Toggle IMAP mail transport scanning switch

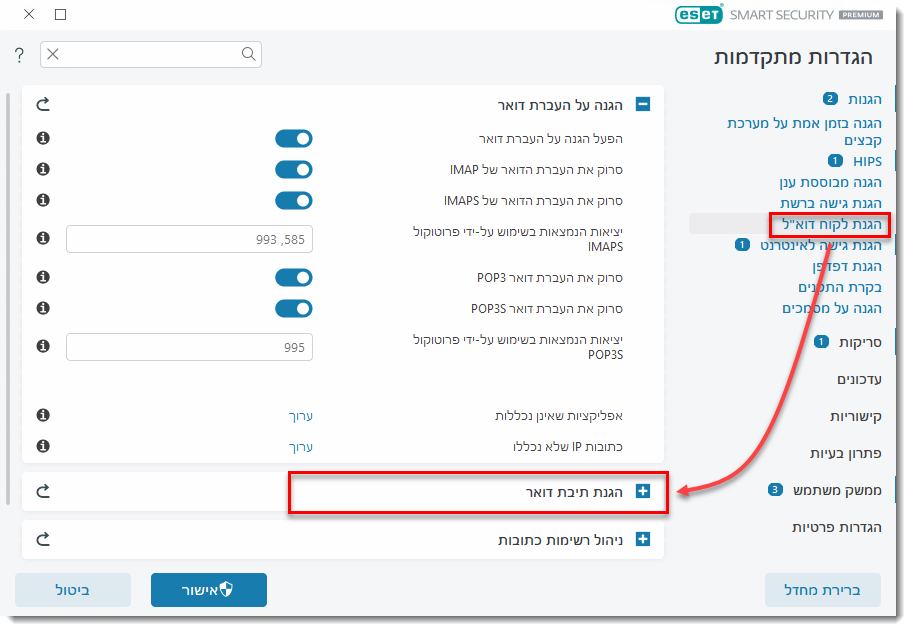[x=294, y=169]
